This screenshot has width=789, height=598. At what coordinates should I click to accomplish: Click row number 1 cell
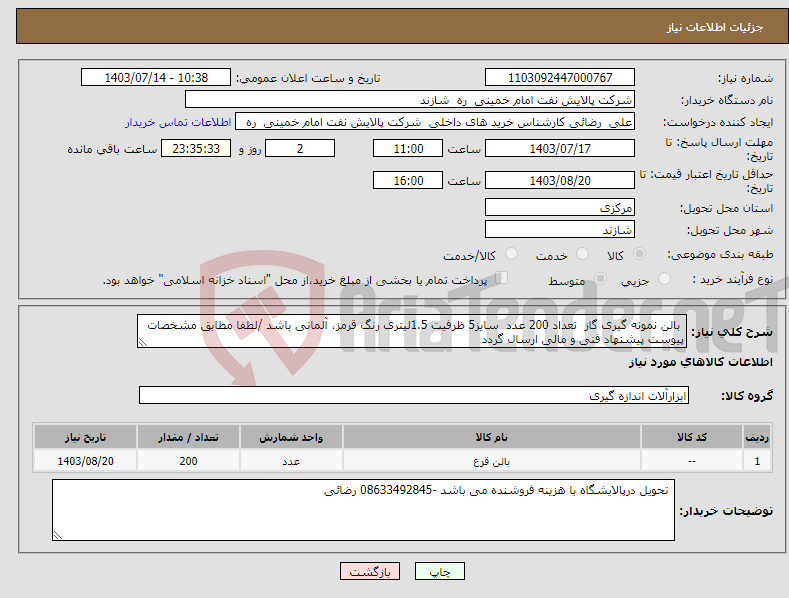(757, 461)
